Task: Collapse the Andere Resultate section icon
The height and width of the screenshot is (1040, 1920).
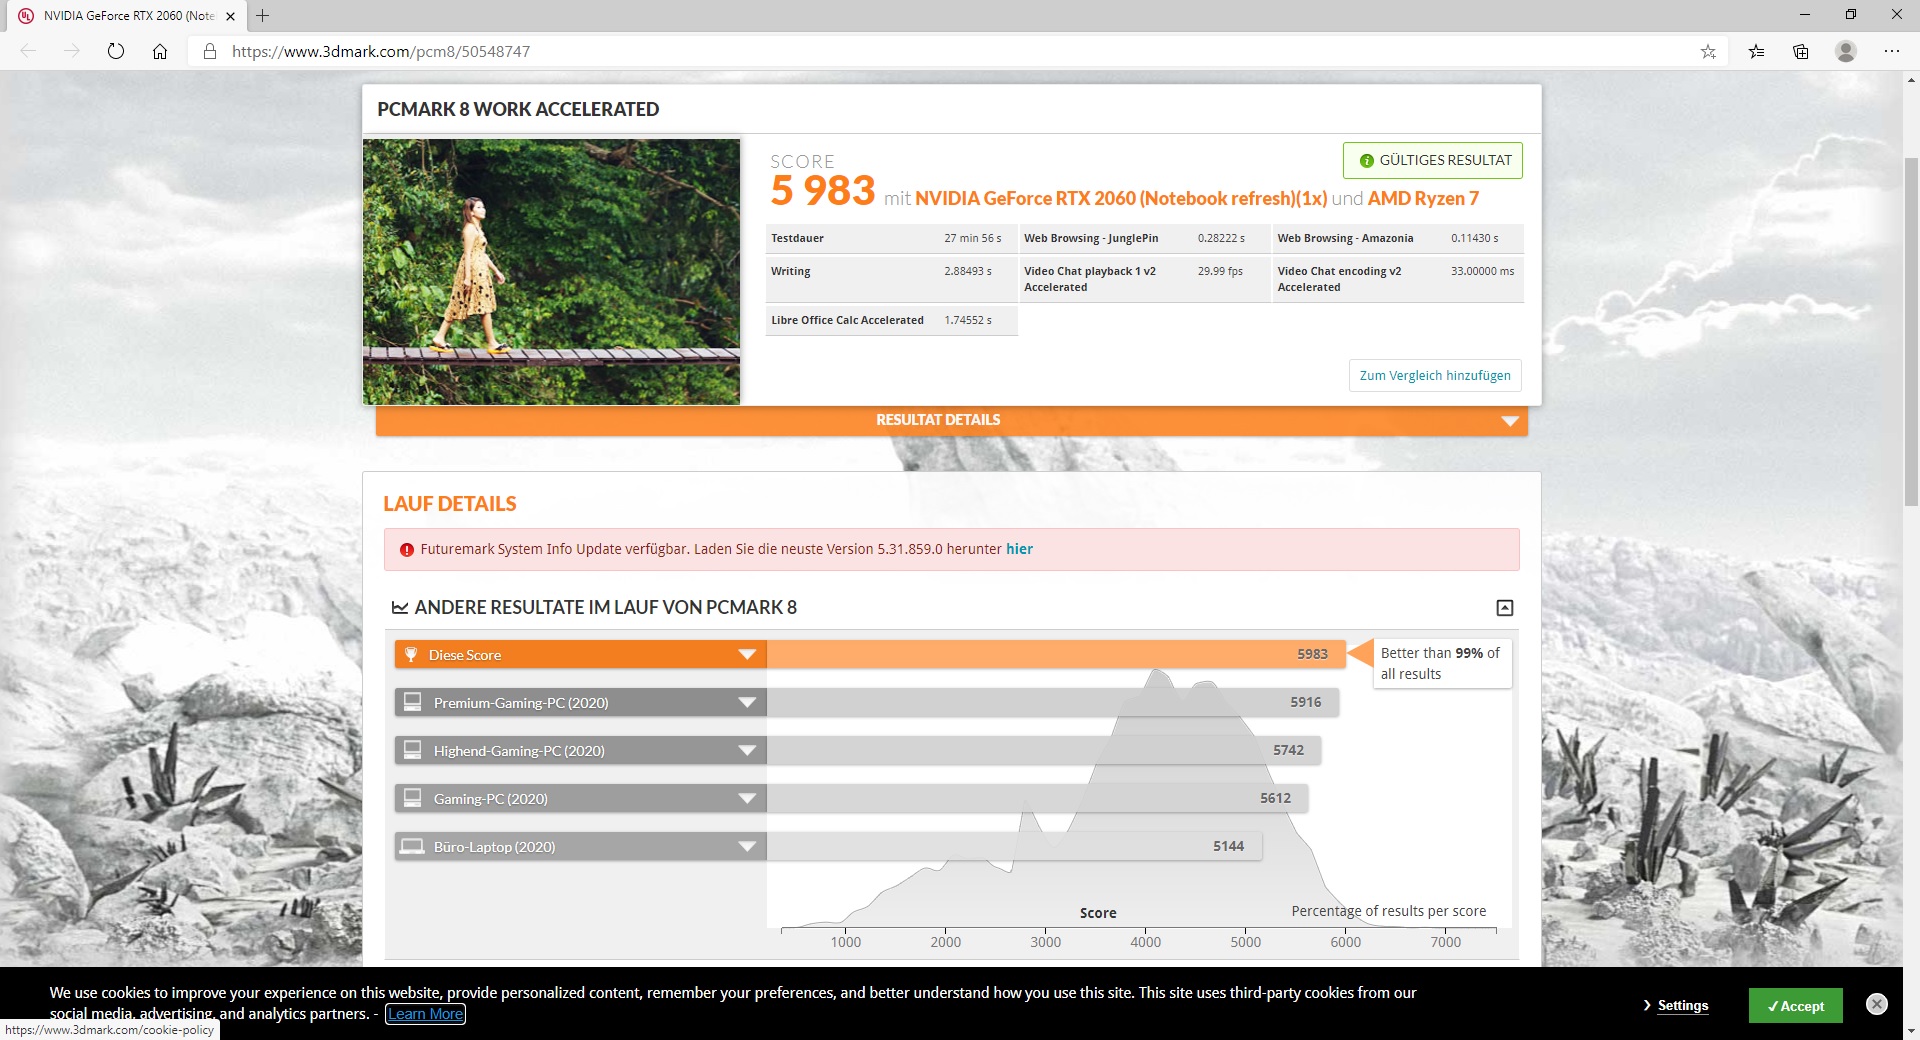Action: pos(1504,608)
